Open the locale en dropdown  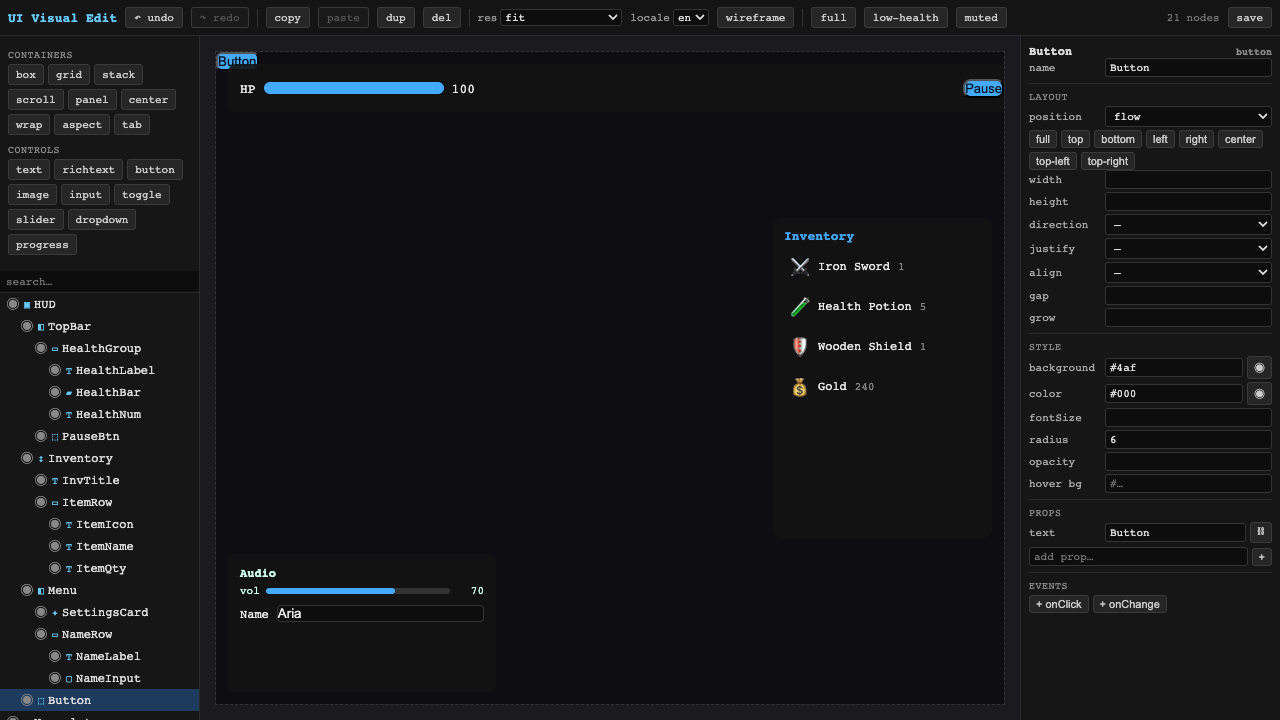(x=691, y=17)
